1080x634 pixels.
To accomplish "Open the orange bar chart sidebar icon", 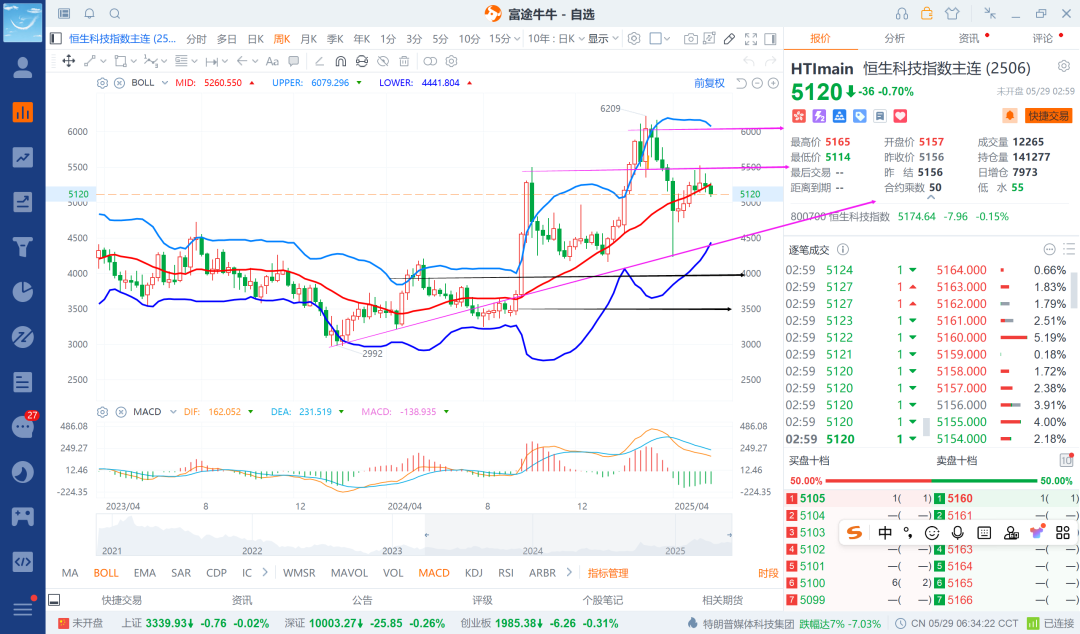I will (23, 112).
